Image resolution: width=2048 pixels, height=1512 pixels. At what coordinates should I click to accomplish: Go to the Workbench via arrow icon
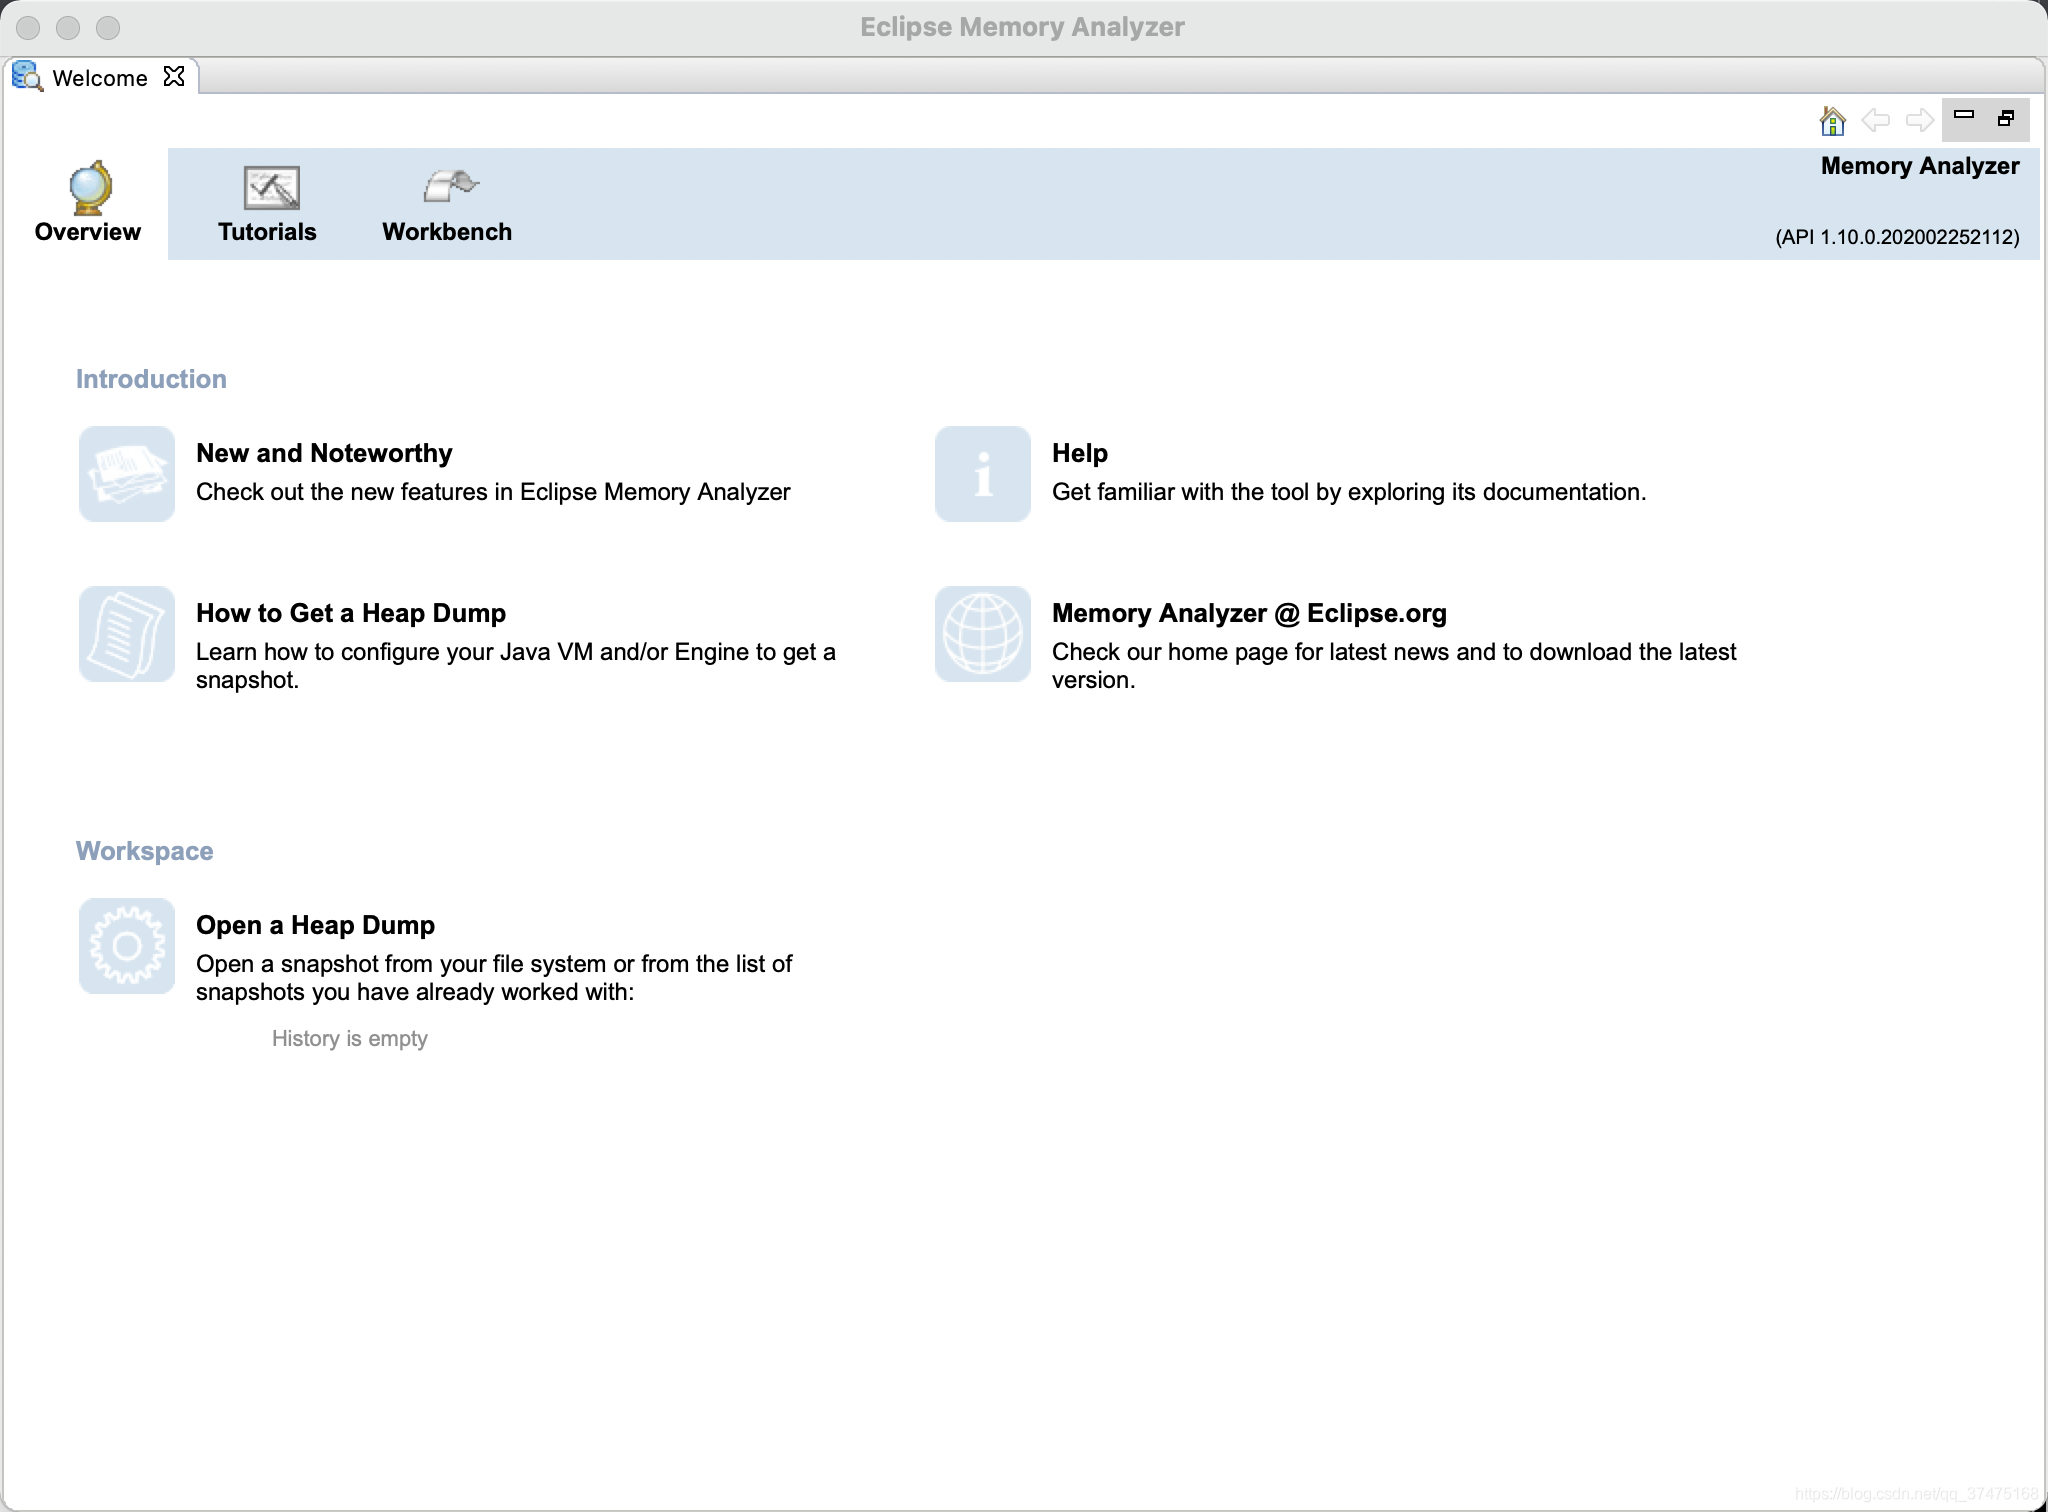[x=450, y=186]
